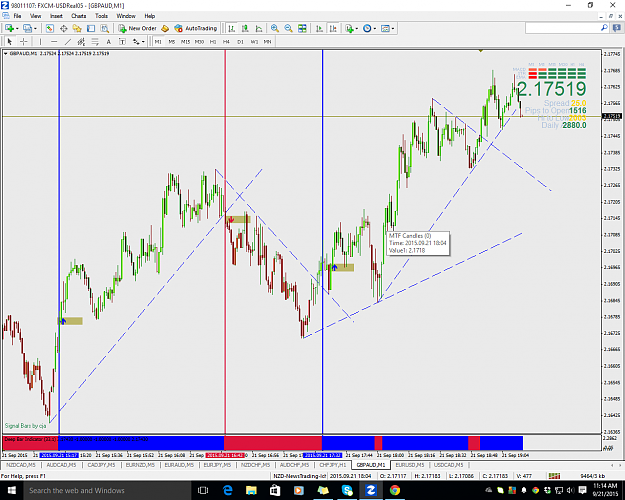Switch to H4 timeframe

(226, 41)
